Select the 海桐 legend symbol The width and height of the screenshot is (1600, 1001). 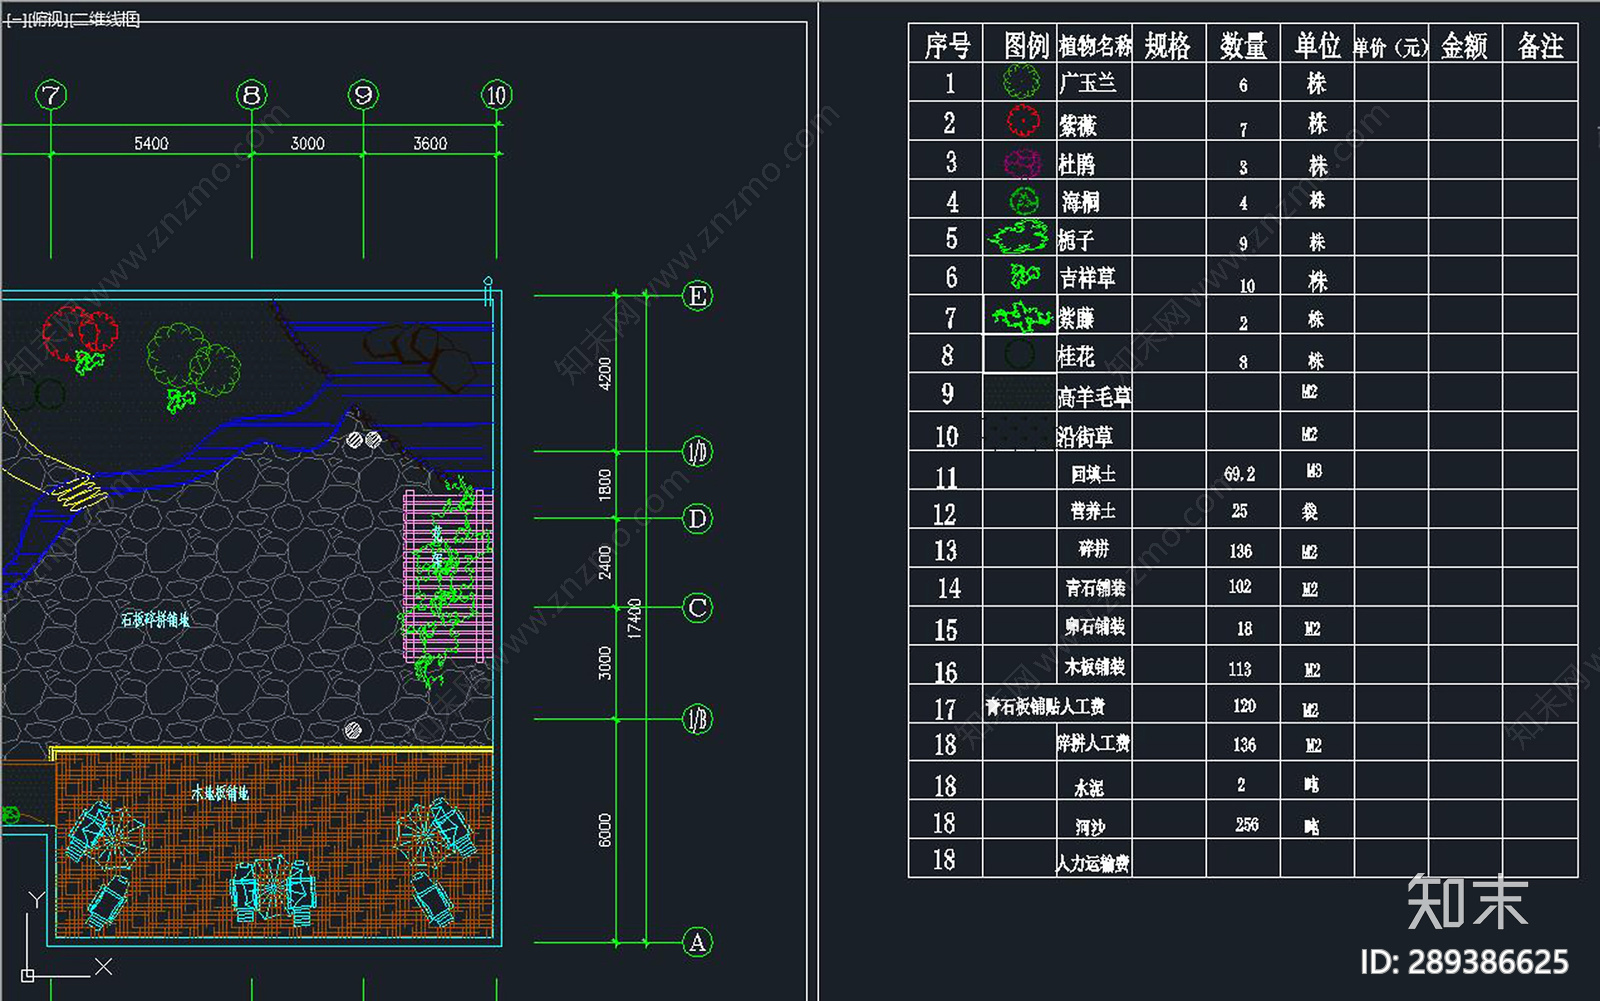coord(1023,201)
